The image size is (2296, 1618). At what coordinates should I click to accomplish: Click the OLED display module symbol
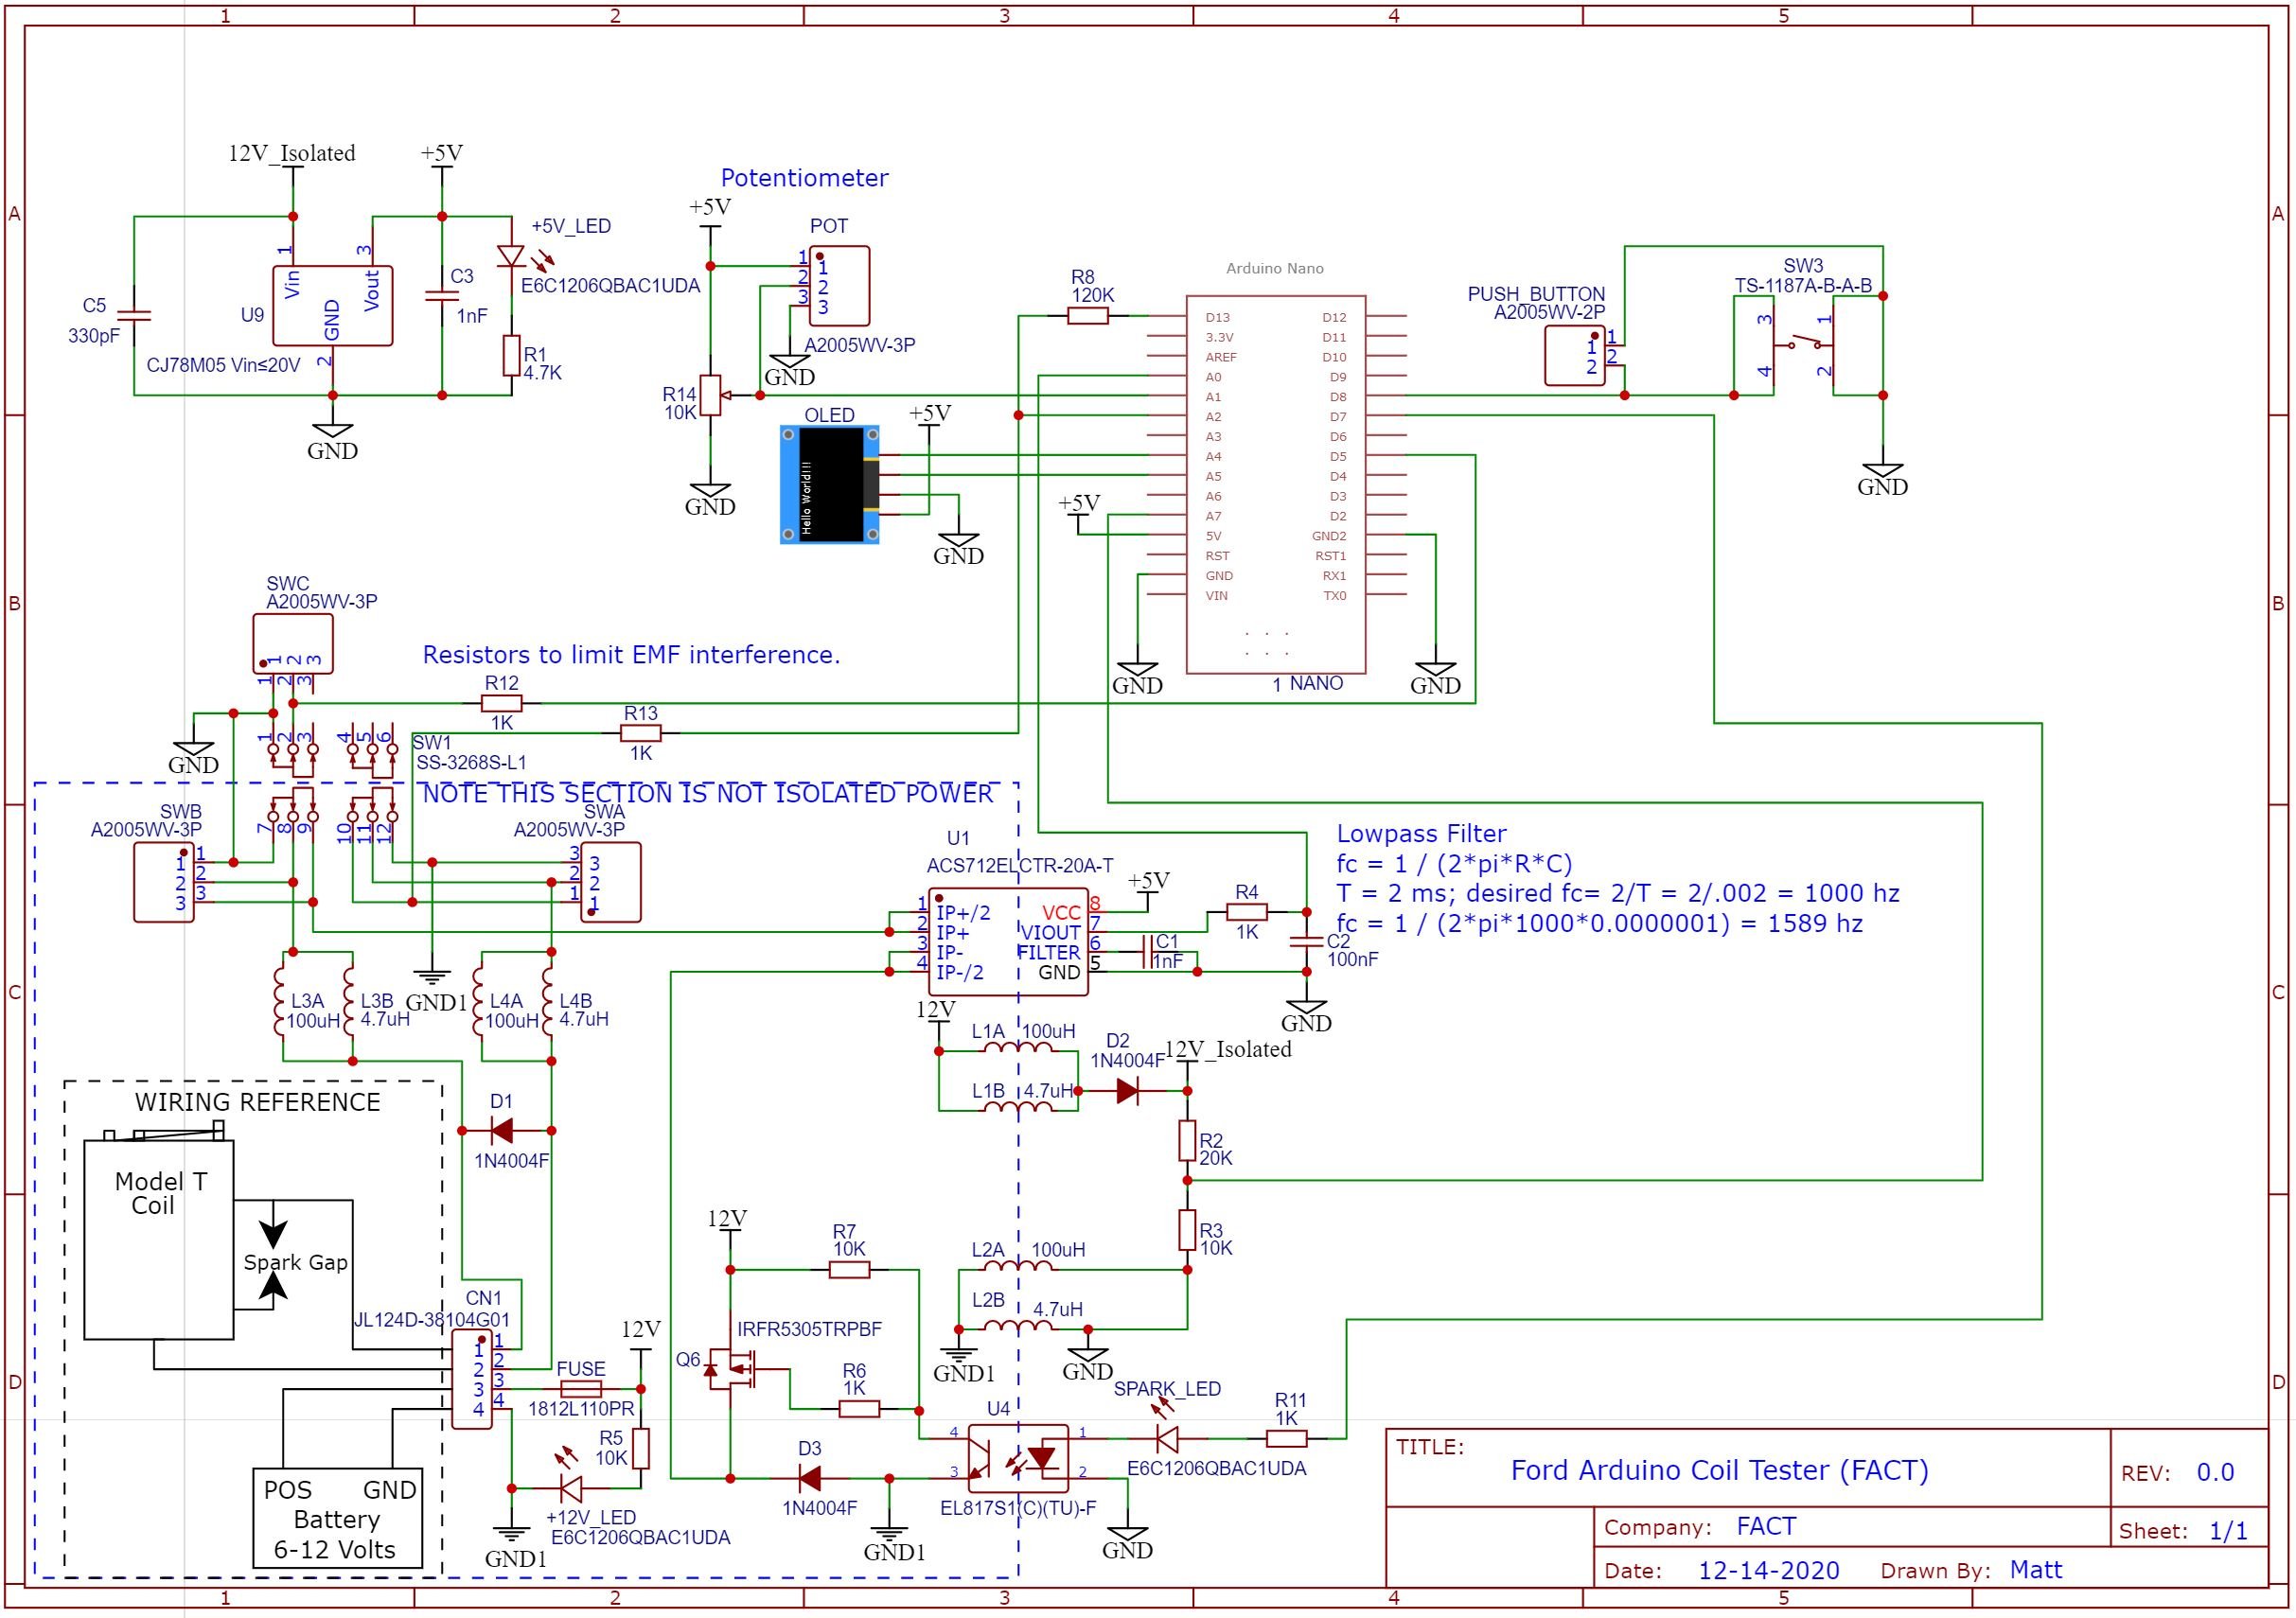[829, 485]
